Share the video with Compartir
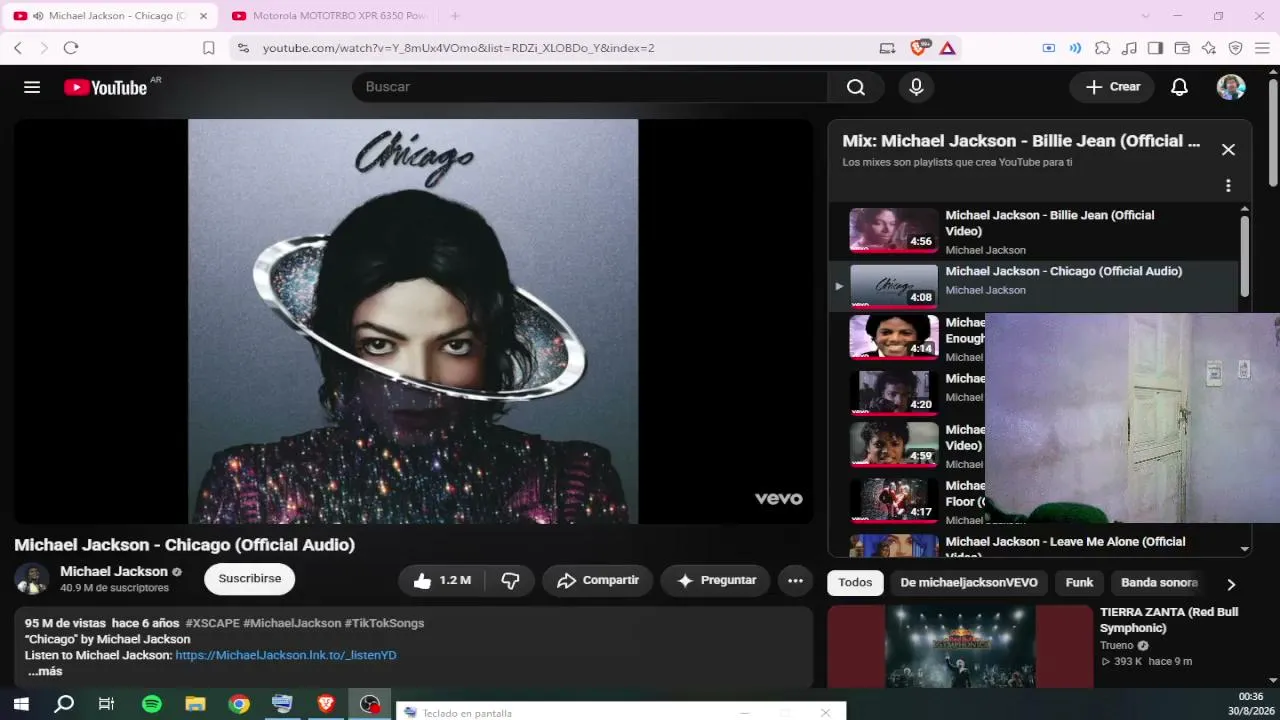This screenshot has width=1280, height=720. coord(598,580)
